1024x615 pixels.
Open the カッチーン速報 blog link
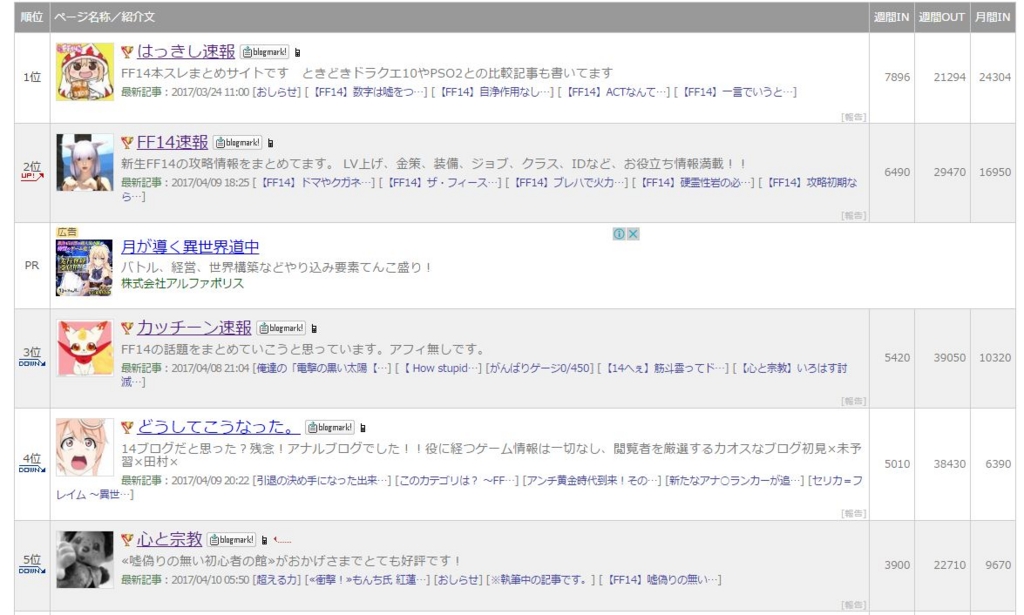coord(194,328)
